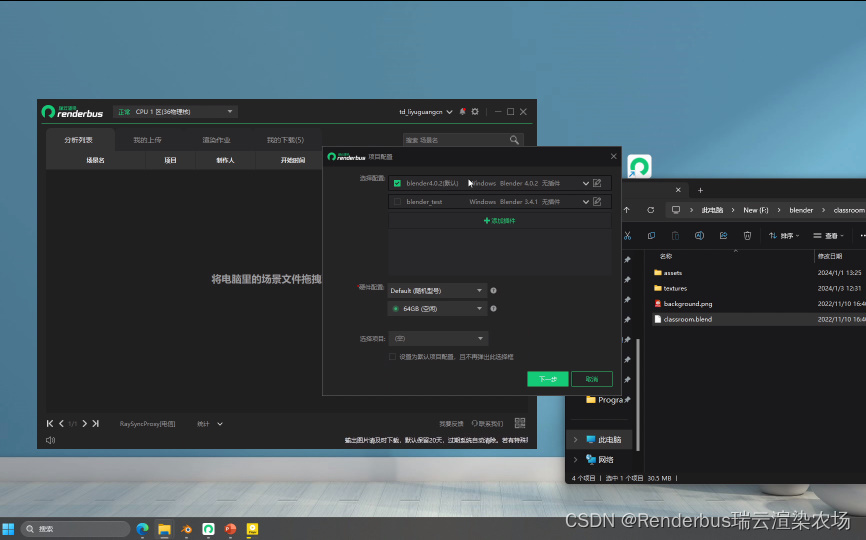Screen dimensions: 866x540
Task: Open the td_liyuguangcn account dropdown
Action: (x=426, y=112)
